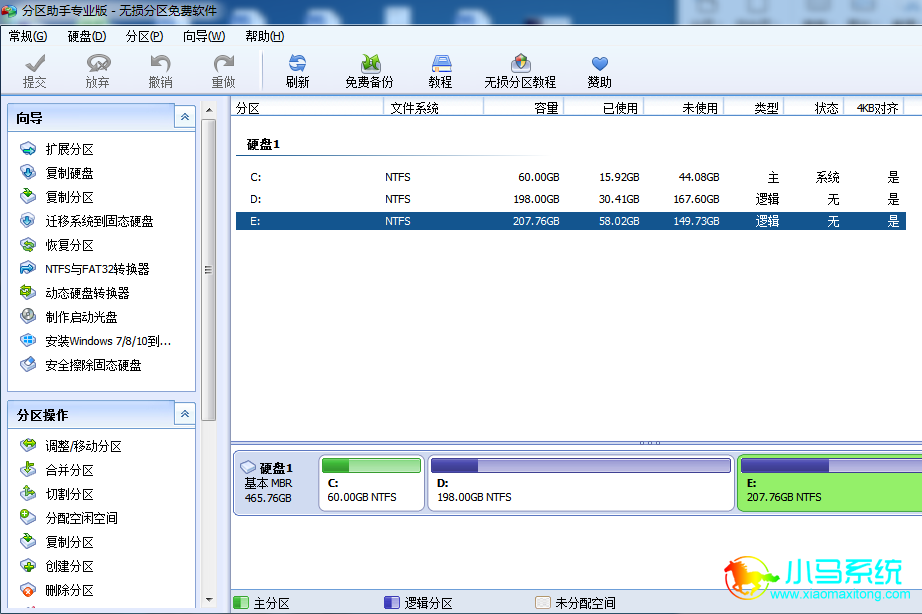Click the 状态 column header
This screenshot has height=614, width=922.
[814, 108]
